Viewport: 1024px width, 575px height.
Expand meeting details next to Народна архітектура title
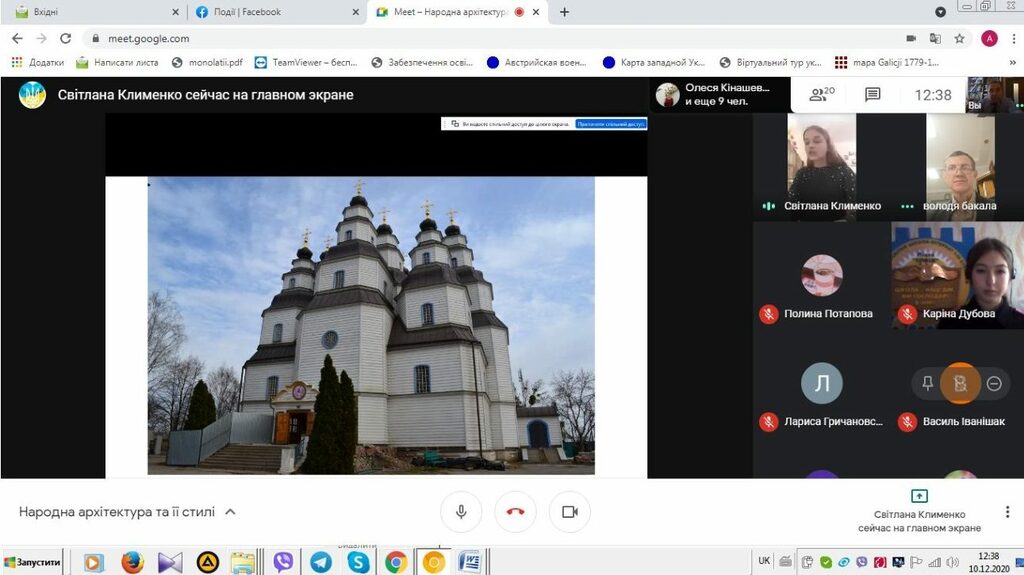[230, 512]
